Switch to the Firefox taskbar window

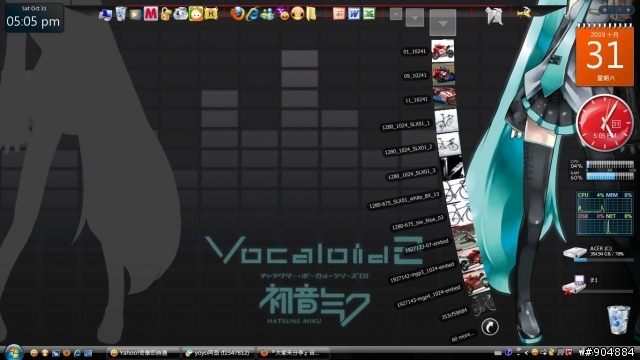[x=293, y=353]
